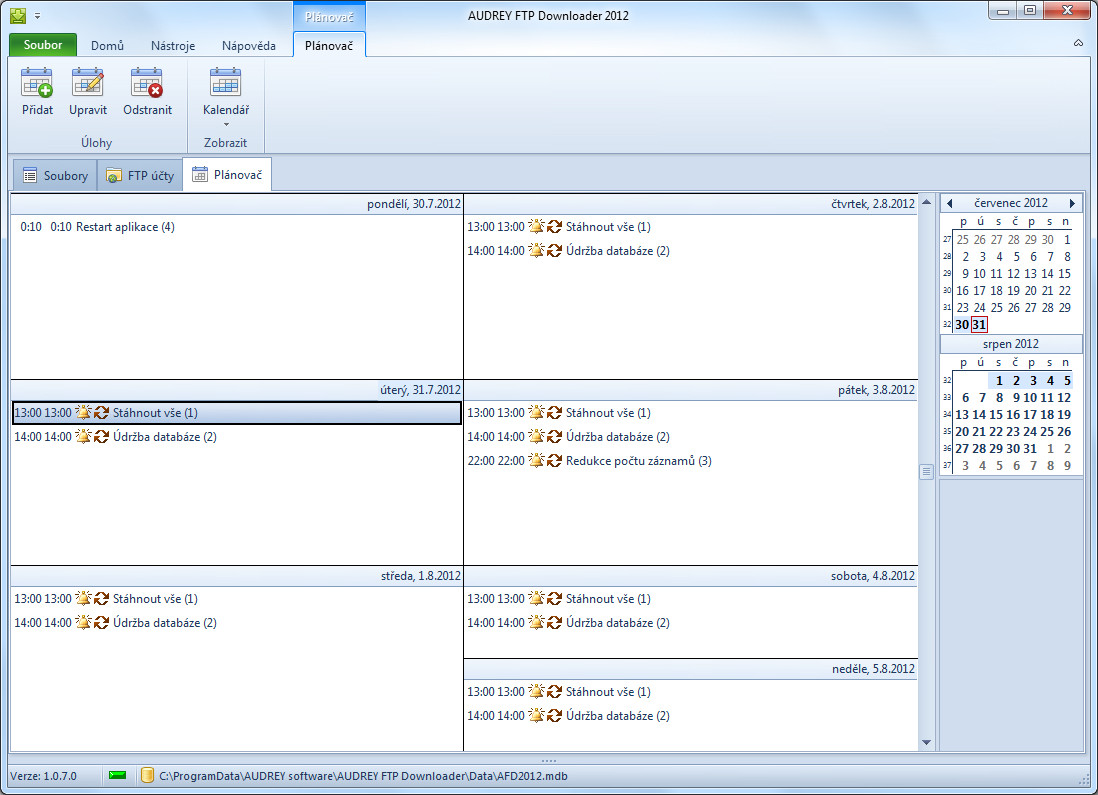Click the bell icon on Redukce počtu záznamů
Screen dimensions: 1098x795
coord(536,460)
